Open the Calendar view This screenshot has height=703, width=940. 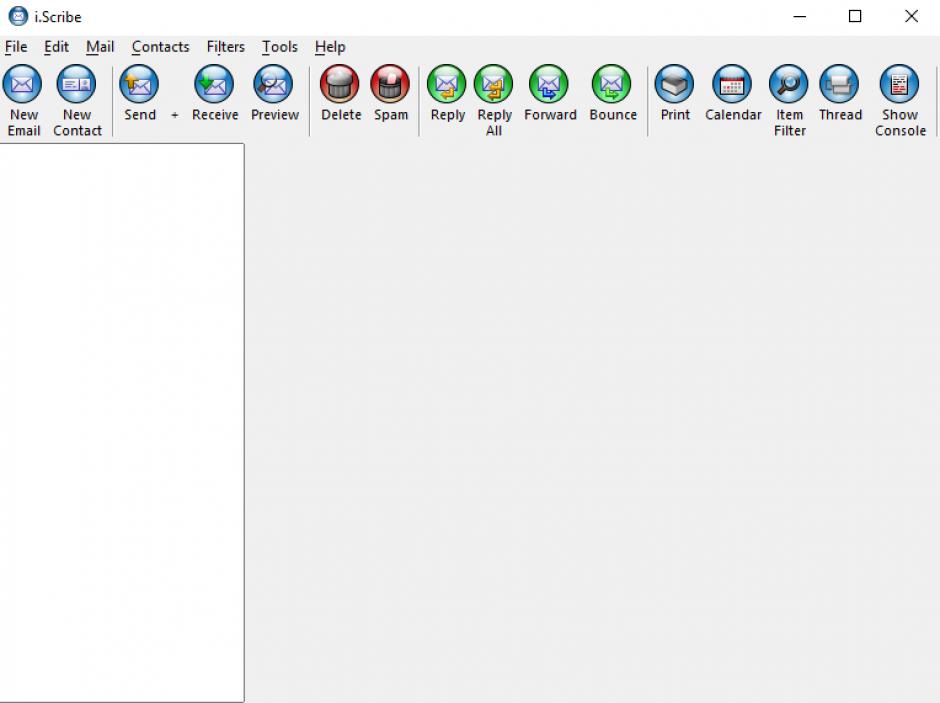732,86
